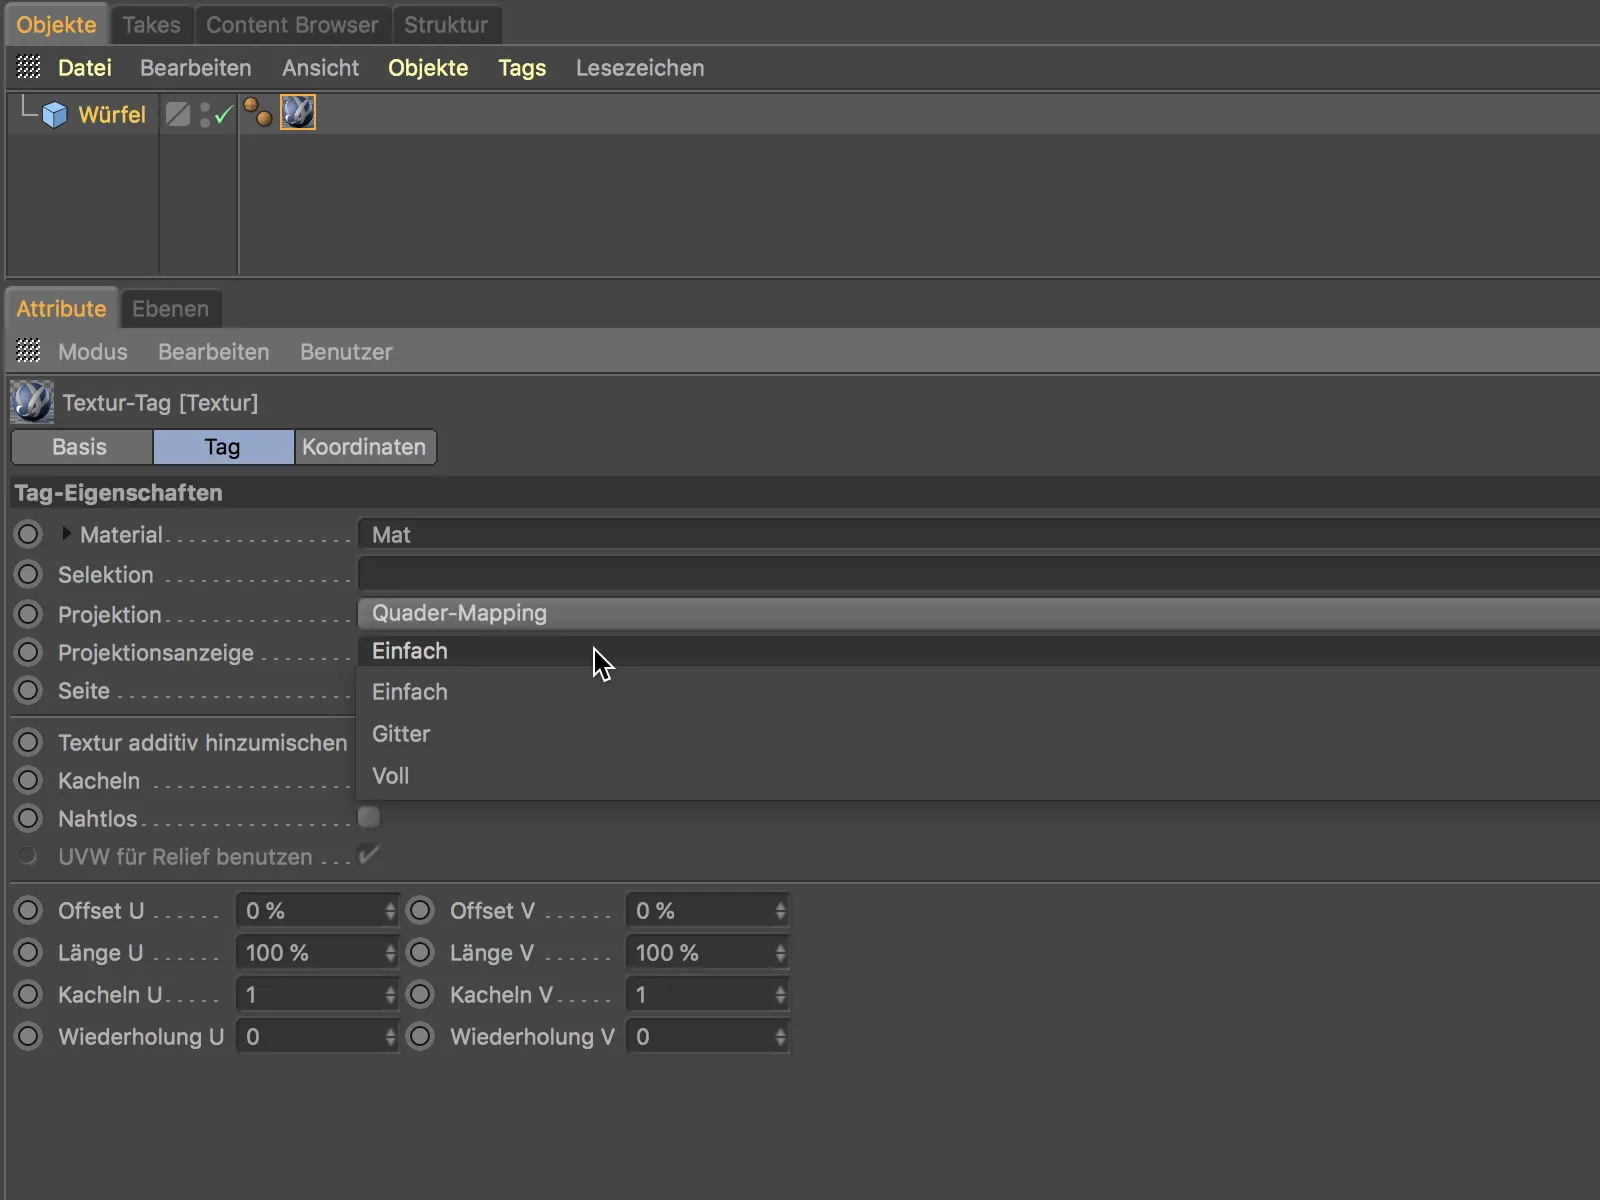The image size is (1600, 1200).
Task: Switch to the Attribute tab
Action: tap(62, 309)
